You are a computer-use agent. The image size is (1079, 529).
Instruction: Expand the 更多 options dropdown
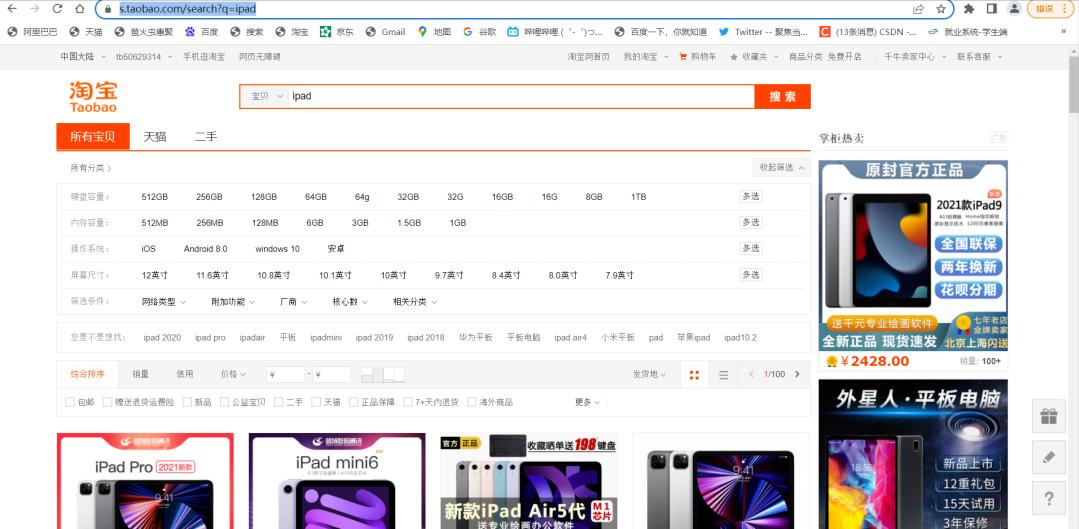coord(587,402)
